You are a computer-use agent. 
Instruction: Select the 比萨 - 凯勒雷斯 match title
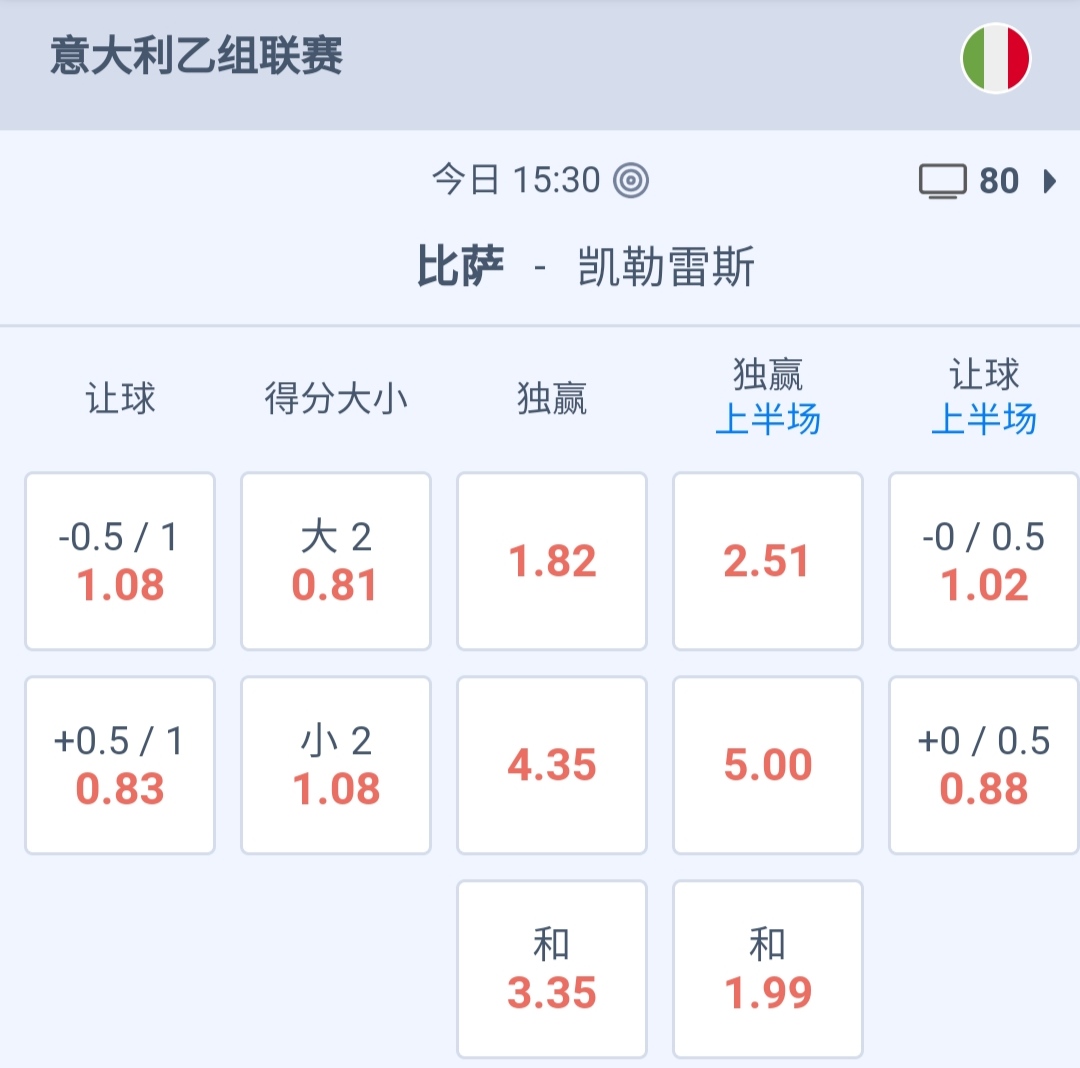coord(585,268)
